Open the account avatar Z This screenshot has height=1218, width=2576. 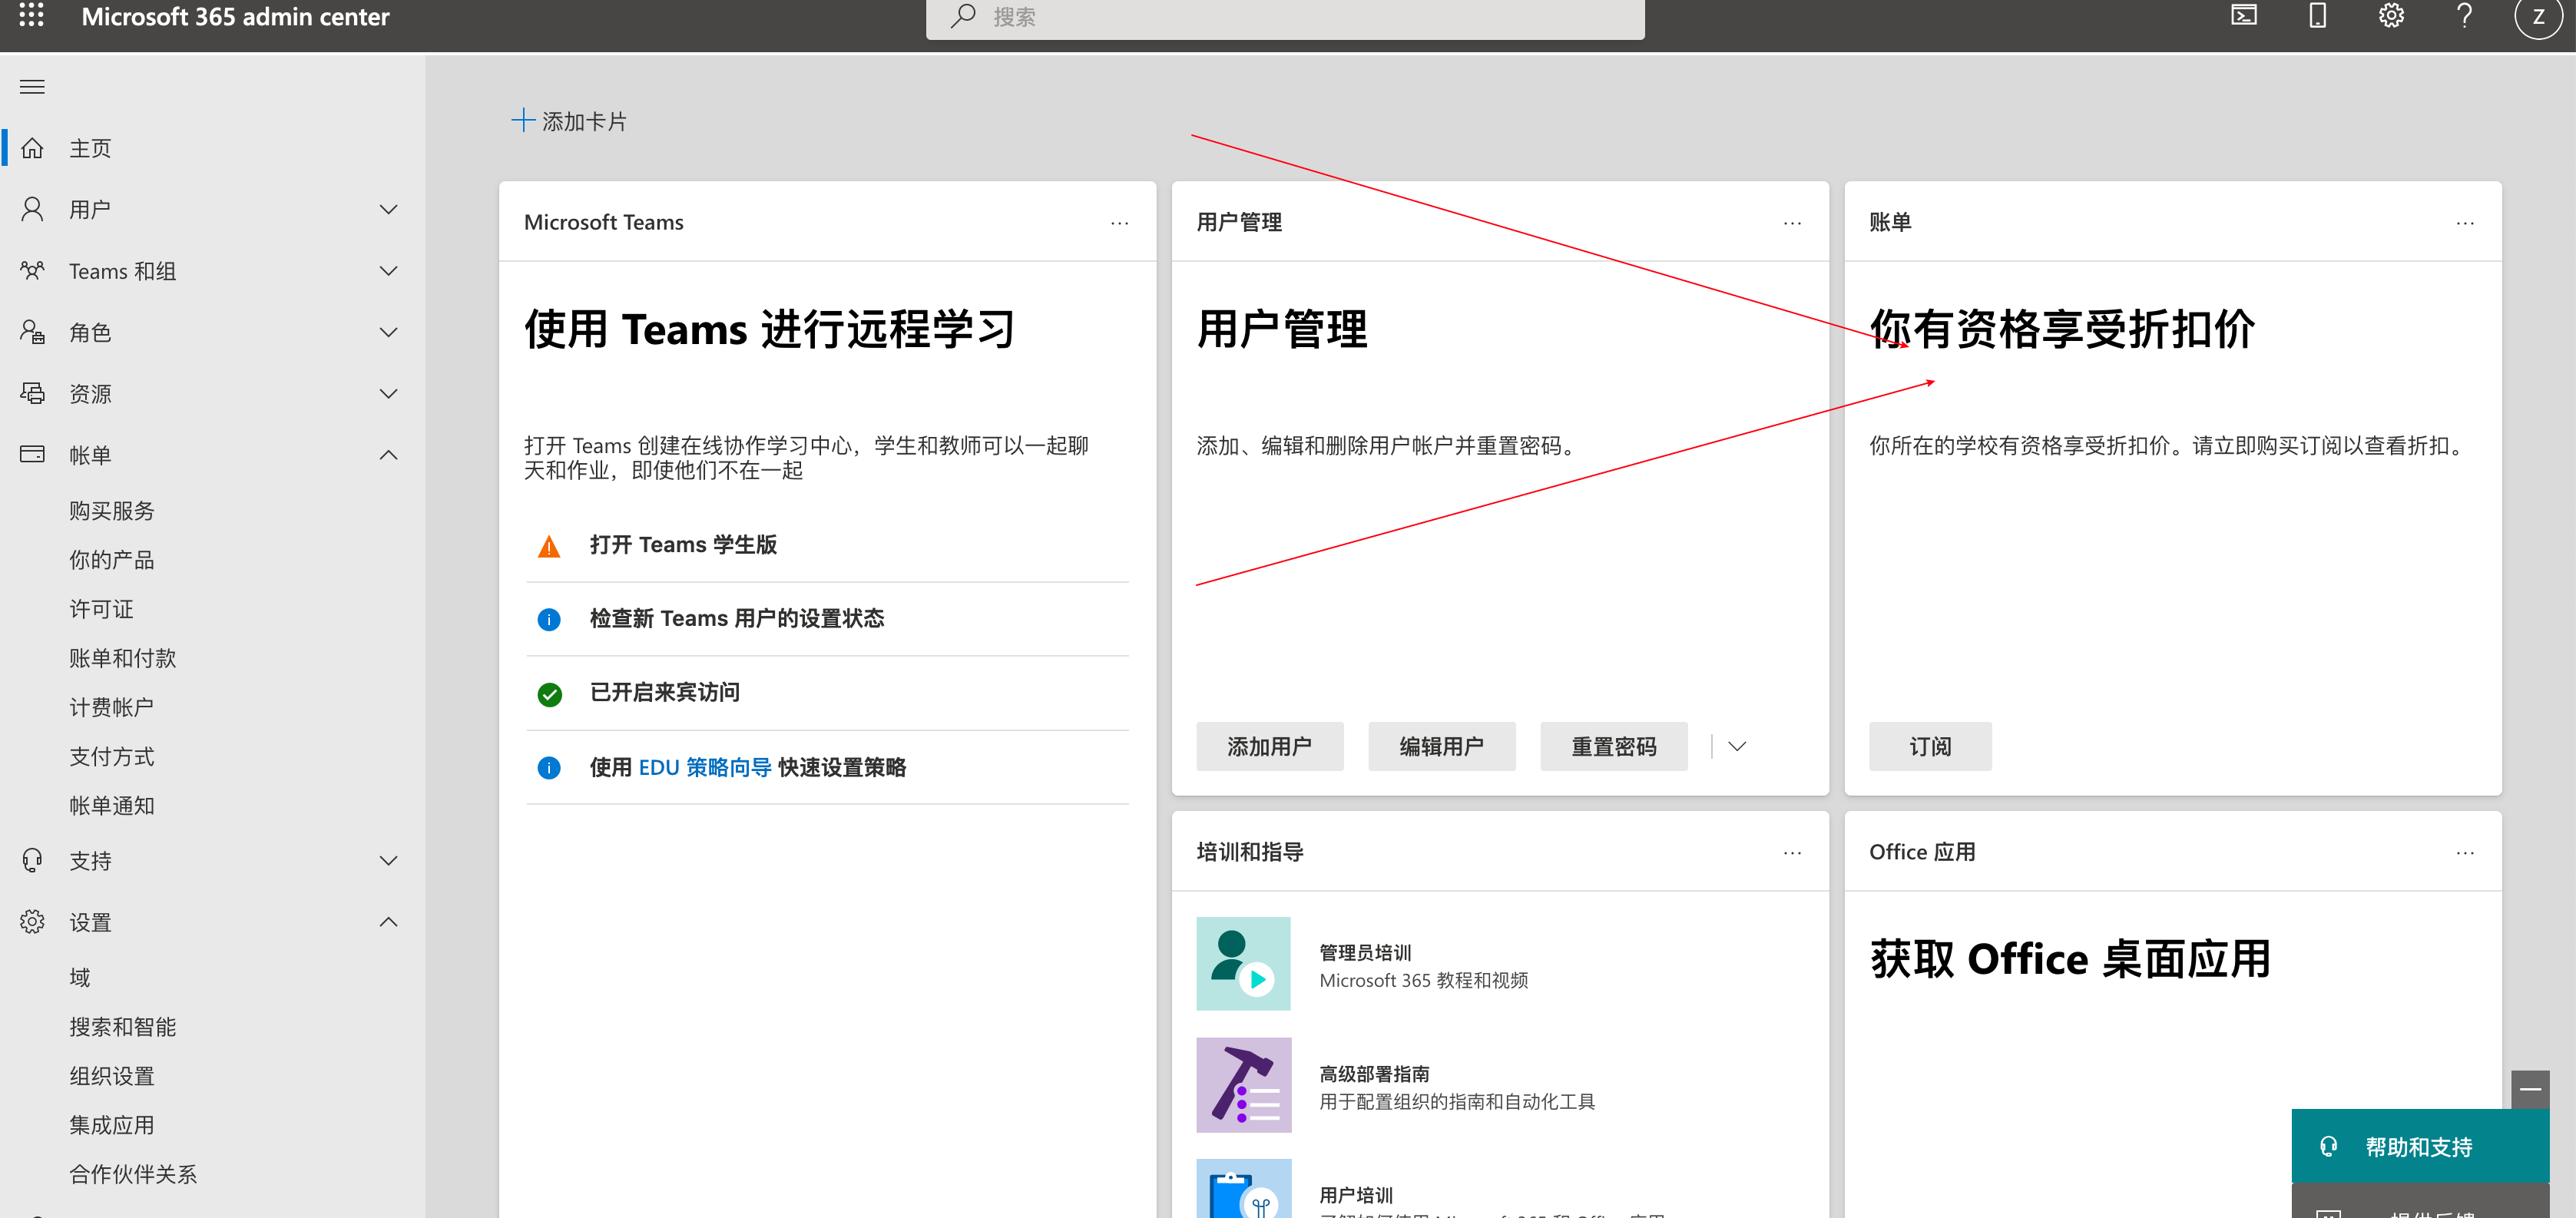(x=2538, y=17)
